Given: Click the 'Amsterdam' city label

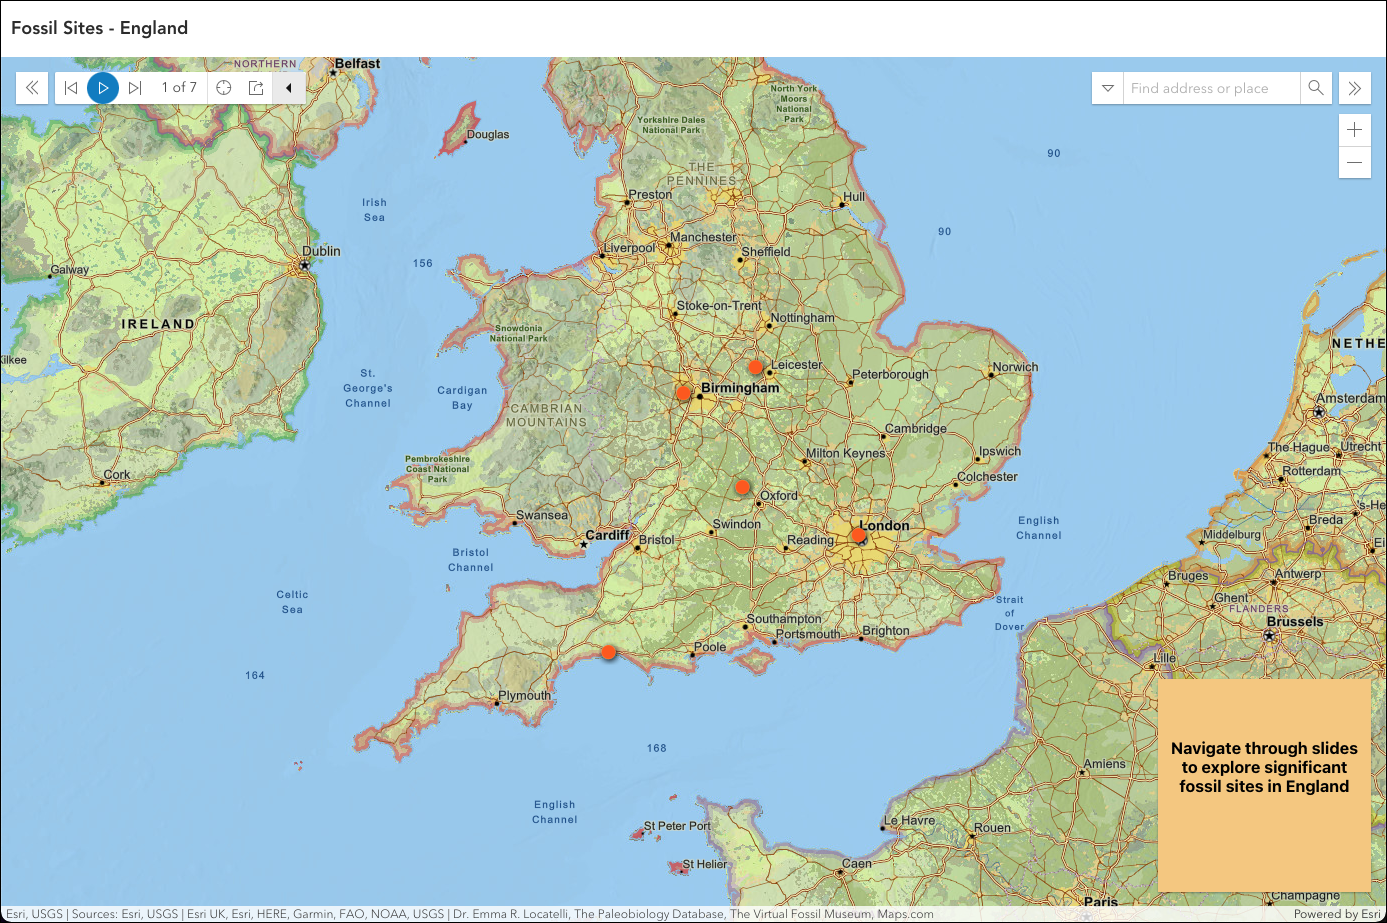Looking at the screenshot, I should coord(1351,398).
